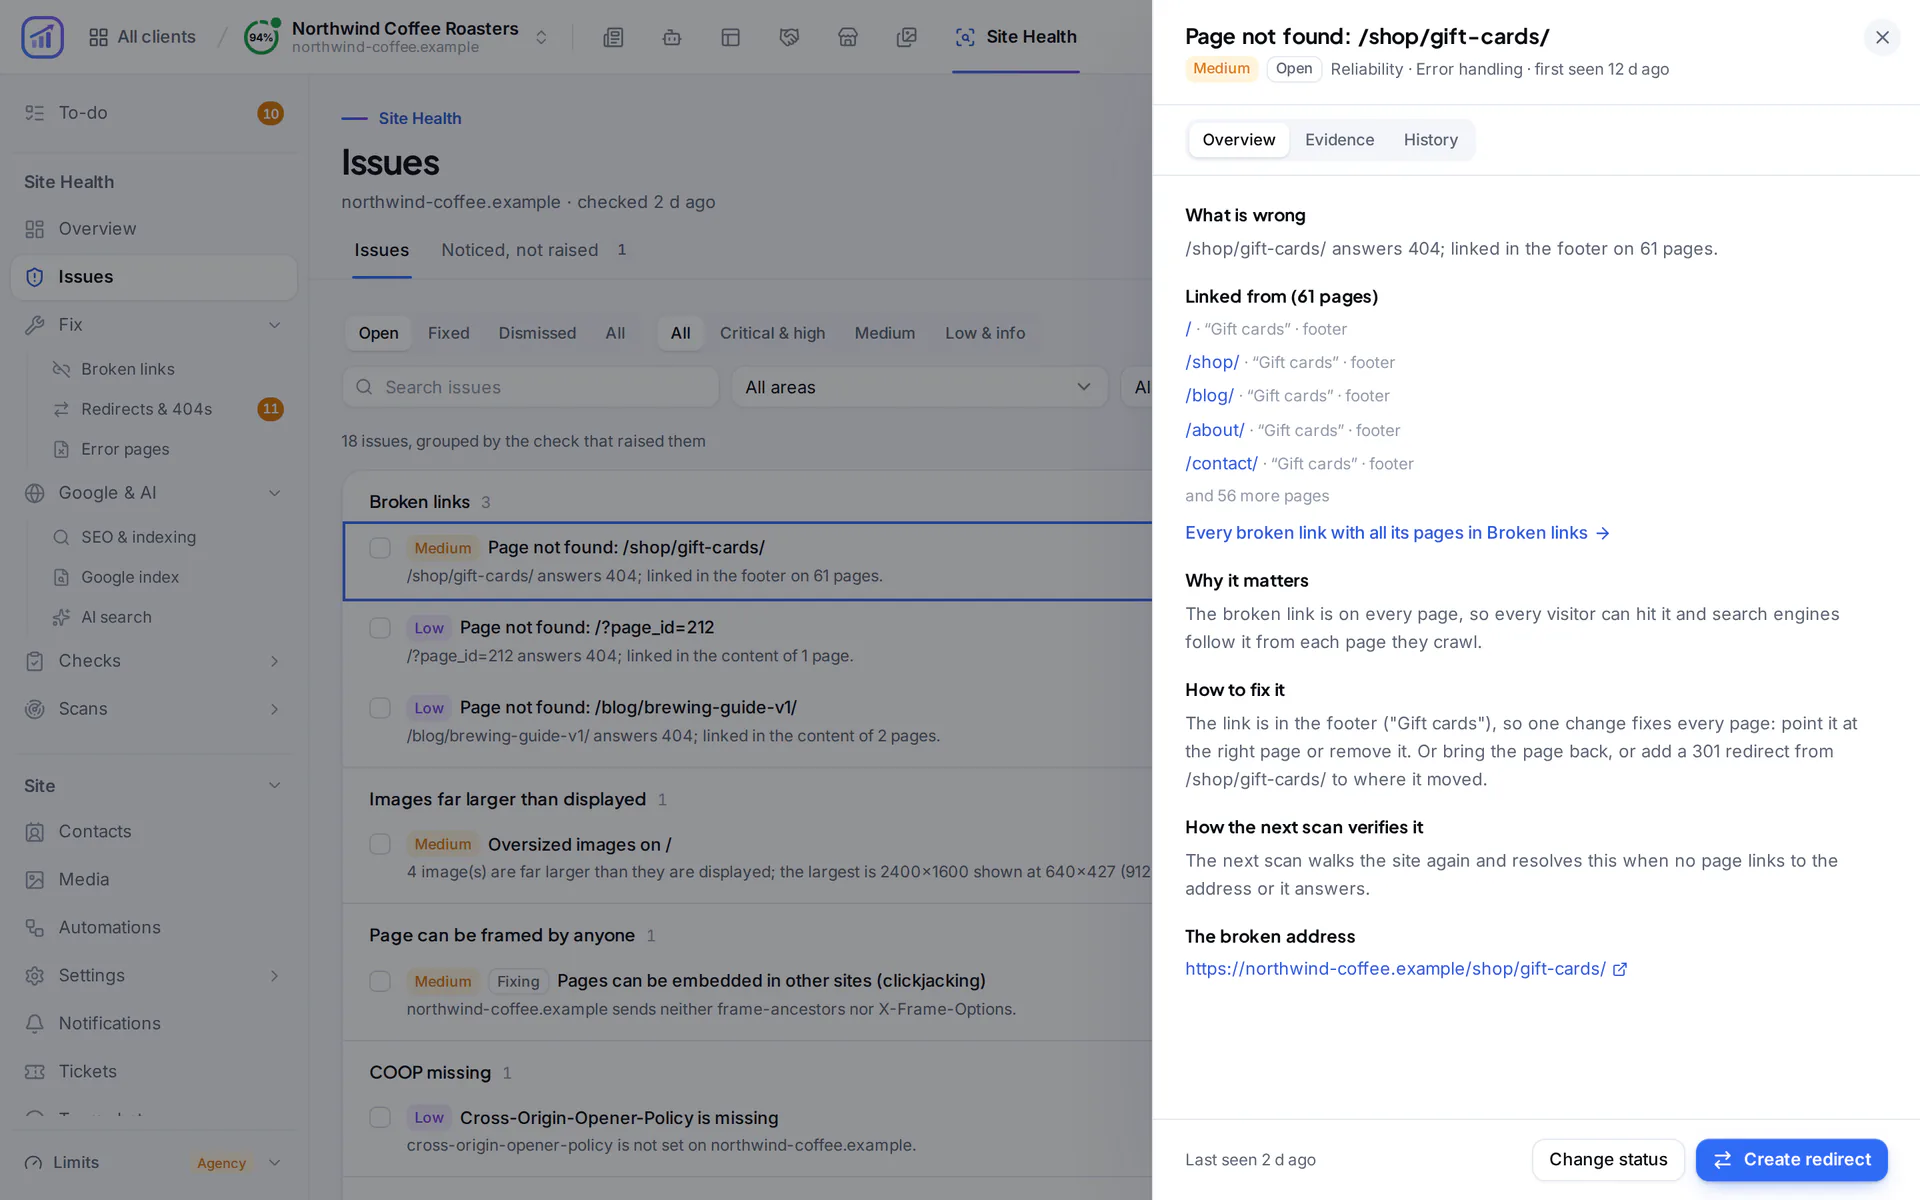Click the Search issues field
The height and width of the screenshot is (1200, 1920).
[x=531, y=387]
